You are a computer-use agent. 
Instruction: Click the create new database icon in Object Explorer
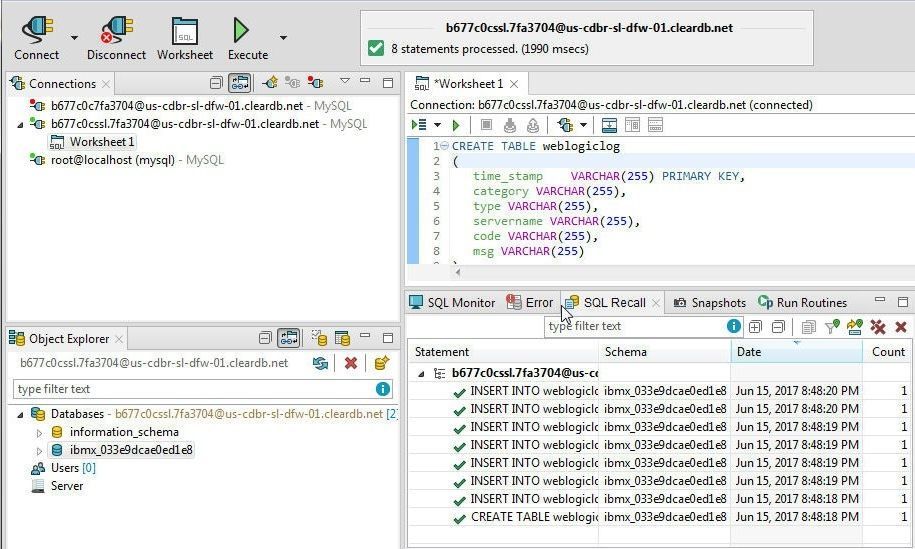point(382,363)
